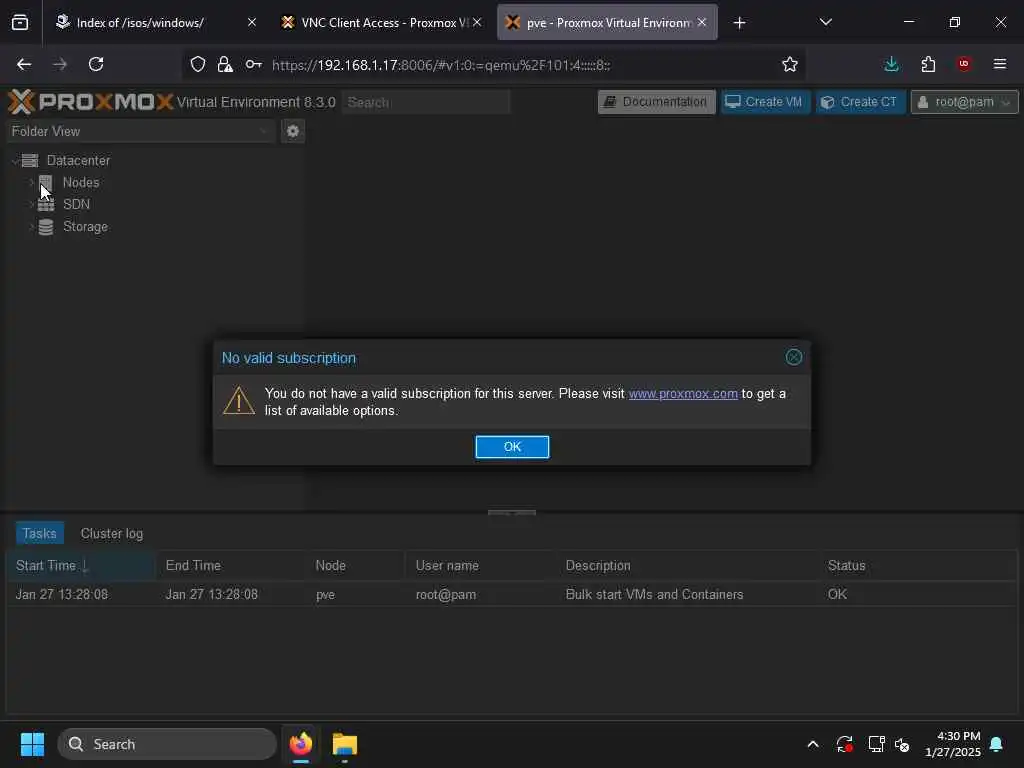Open Firefox View icon
This screenshot has height=768, width=1024.
pos(20,23)
